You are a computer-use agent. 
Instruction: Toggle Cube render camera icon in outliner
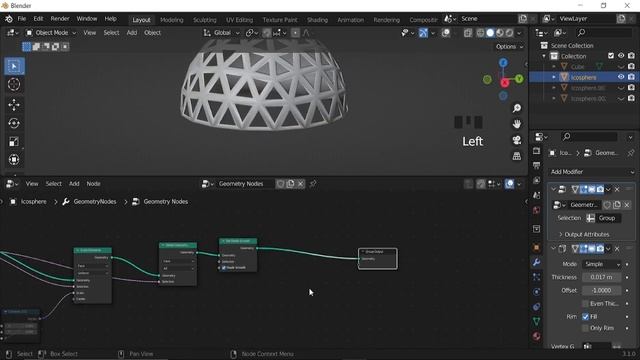pos(631,66)
